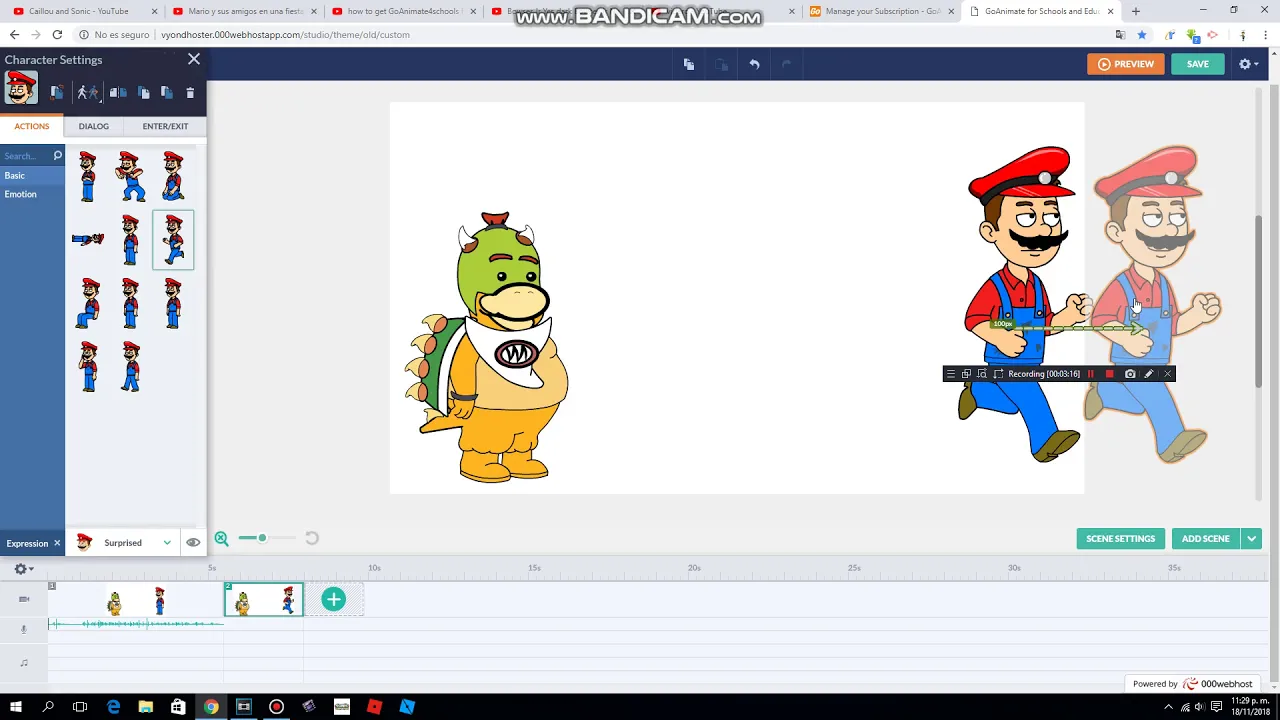Switch to the ACTIONS tab
This screenshot has width=1280, height=720.
[x=31, y=126]
